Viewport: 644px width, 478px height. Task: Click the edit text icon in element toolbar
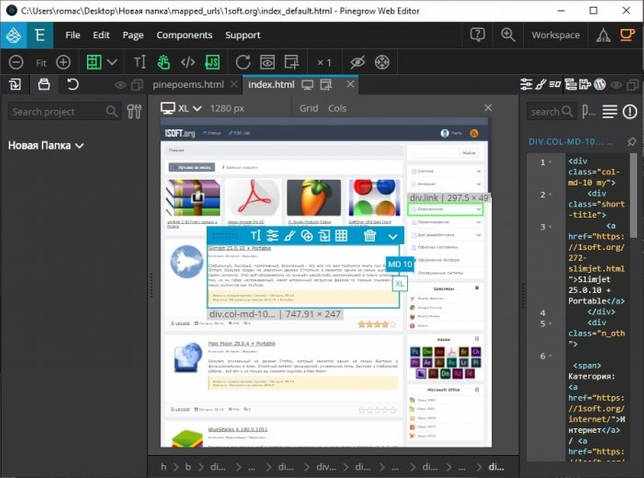[x=255, y=235]
